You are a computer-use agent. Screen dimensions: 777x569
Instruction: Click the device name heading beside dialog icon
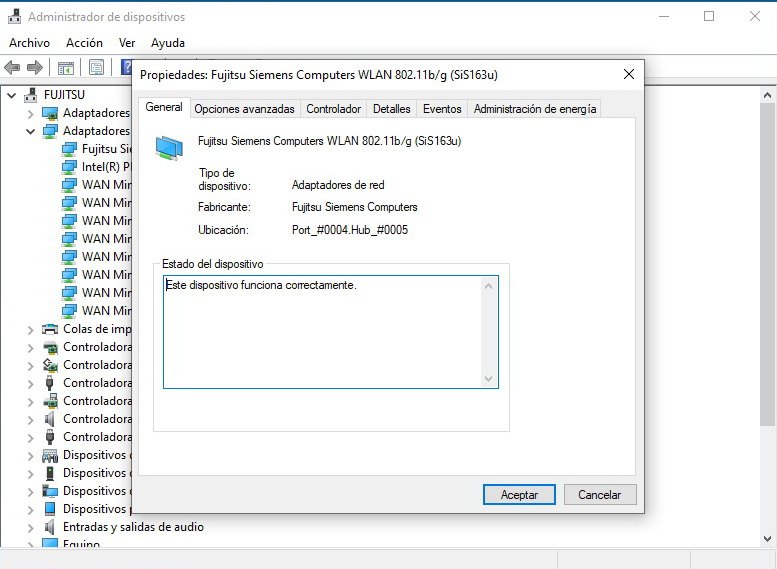pos(330,141)
